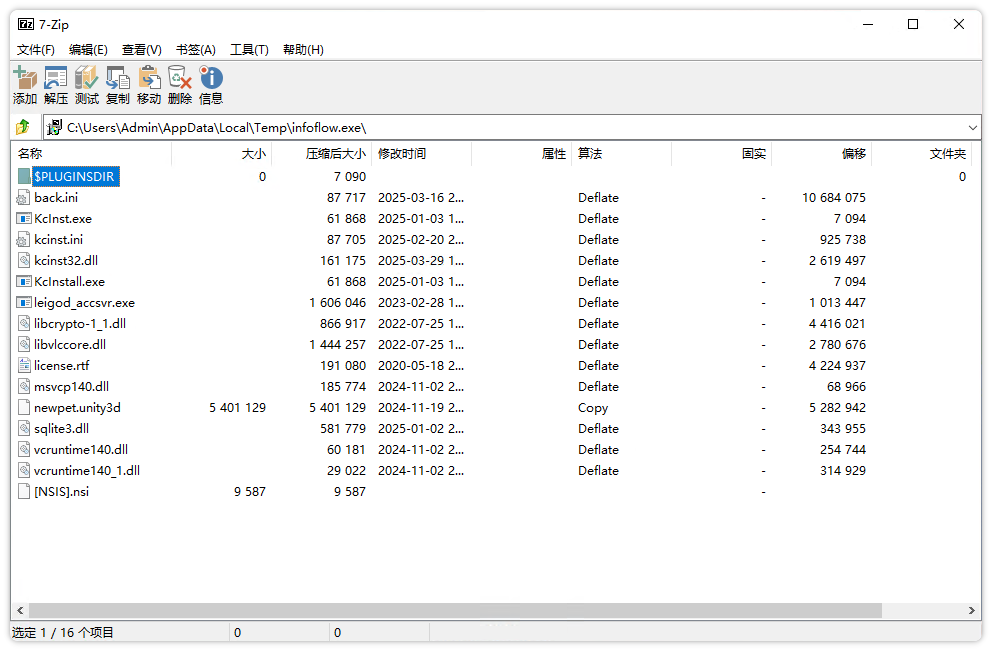992x651 pixels.
Task: Go up one folder level icon
Action: coord(23,128)
